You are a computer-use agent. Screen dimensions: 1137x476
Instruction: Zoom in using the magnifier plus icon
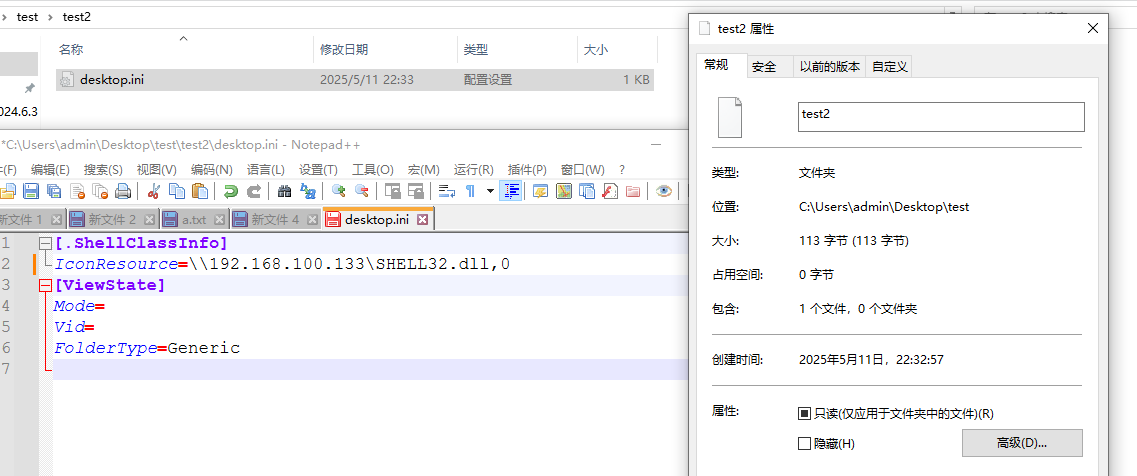pyautogui.click(x=339, y=191)
